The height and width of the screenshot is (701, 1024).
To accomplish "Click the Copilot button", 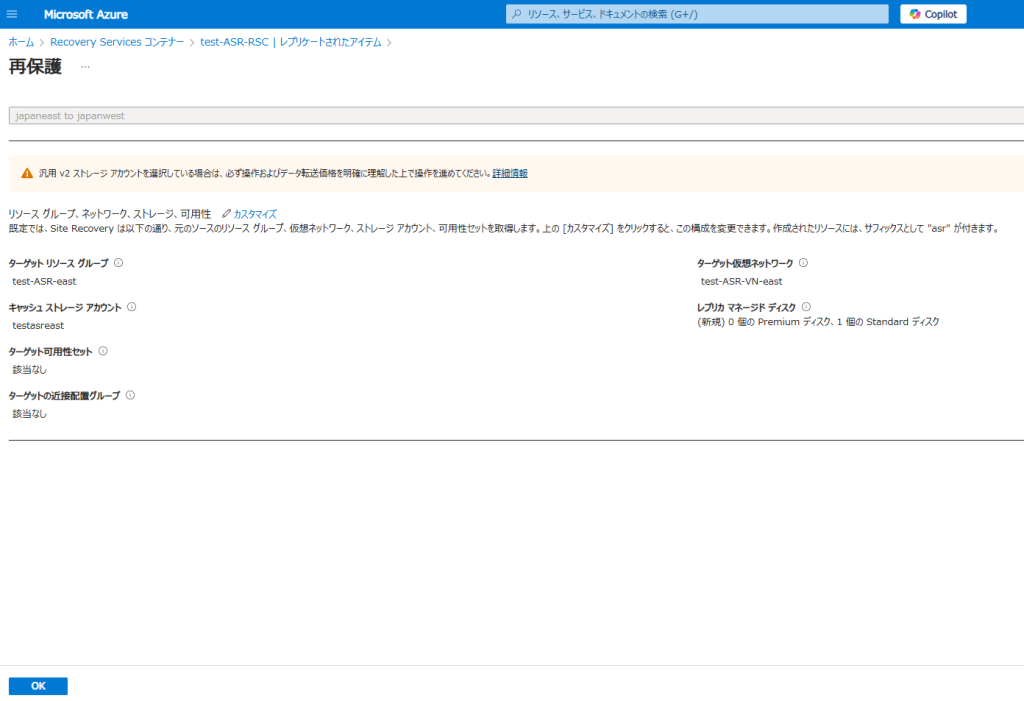I will point(933,14).
